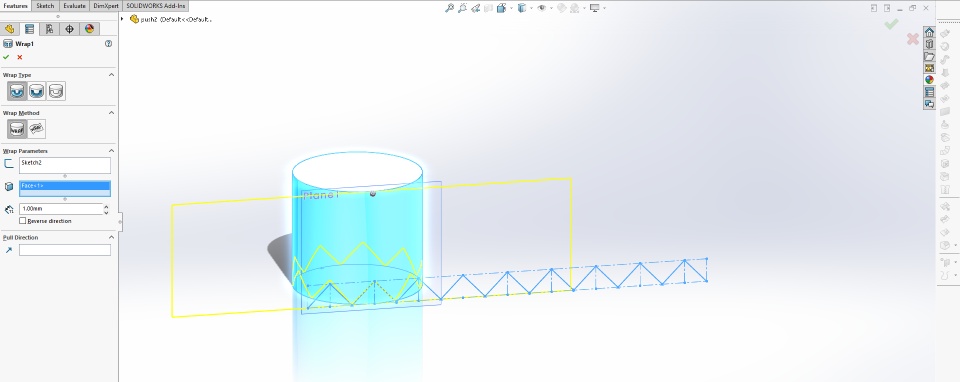
Task: Collapse the Pull Direction section
Action: (x=111, y=237)
